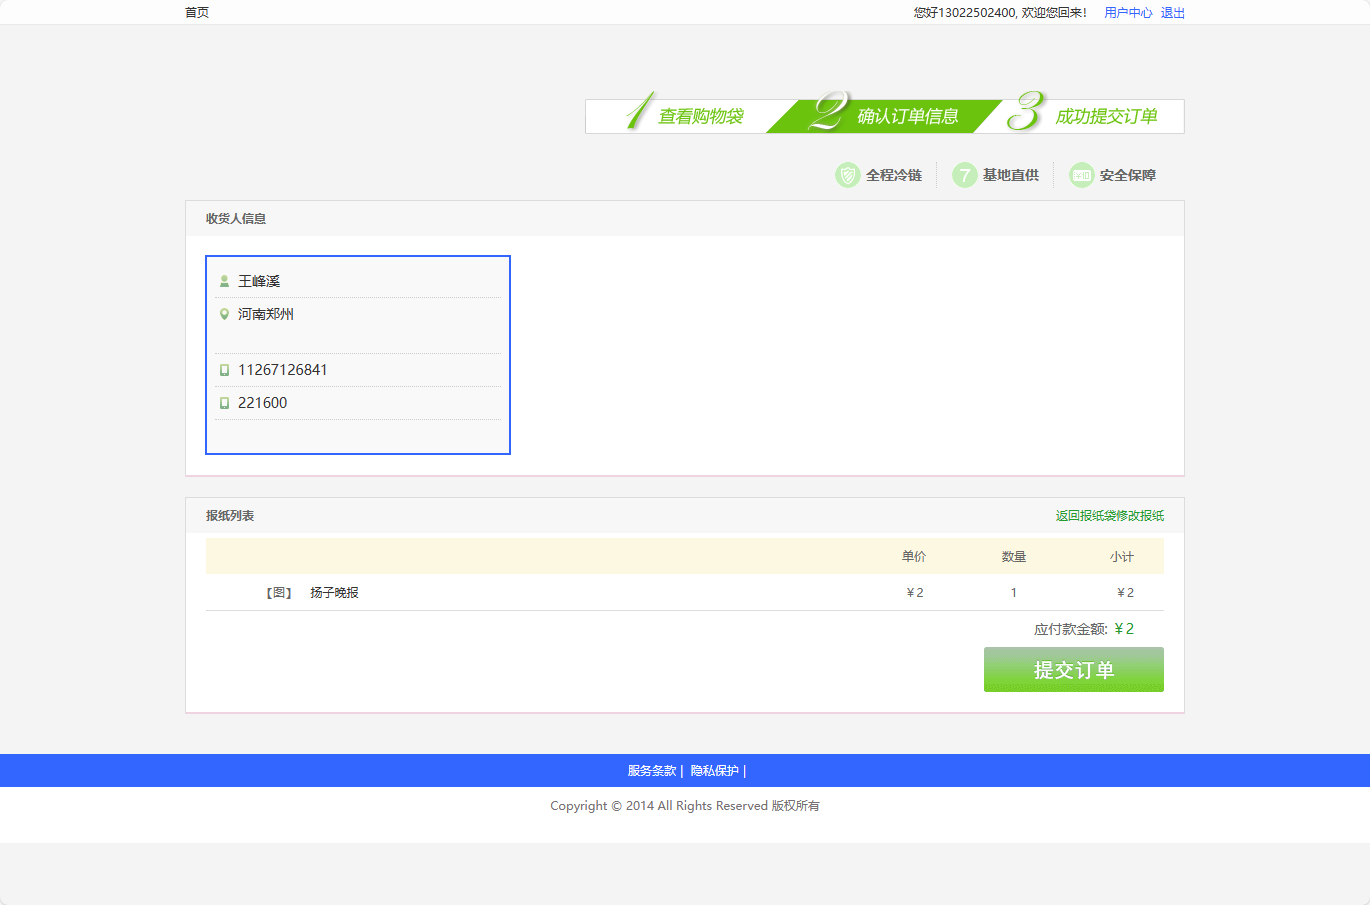Screen dimensions: 1370x905
Task: Click the 安全保障 badge icon
Action: (1082, 175)
